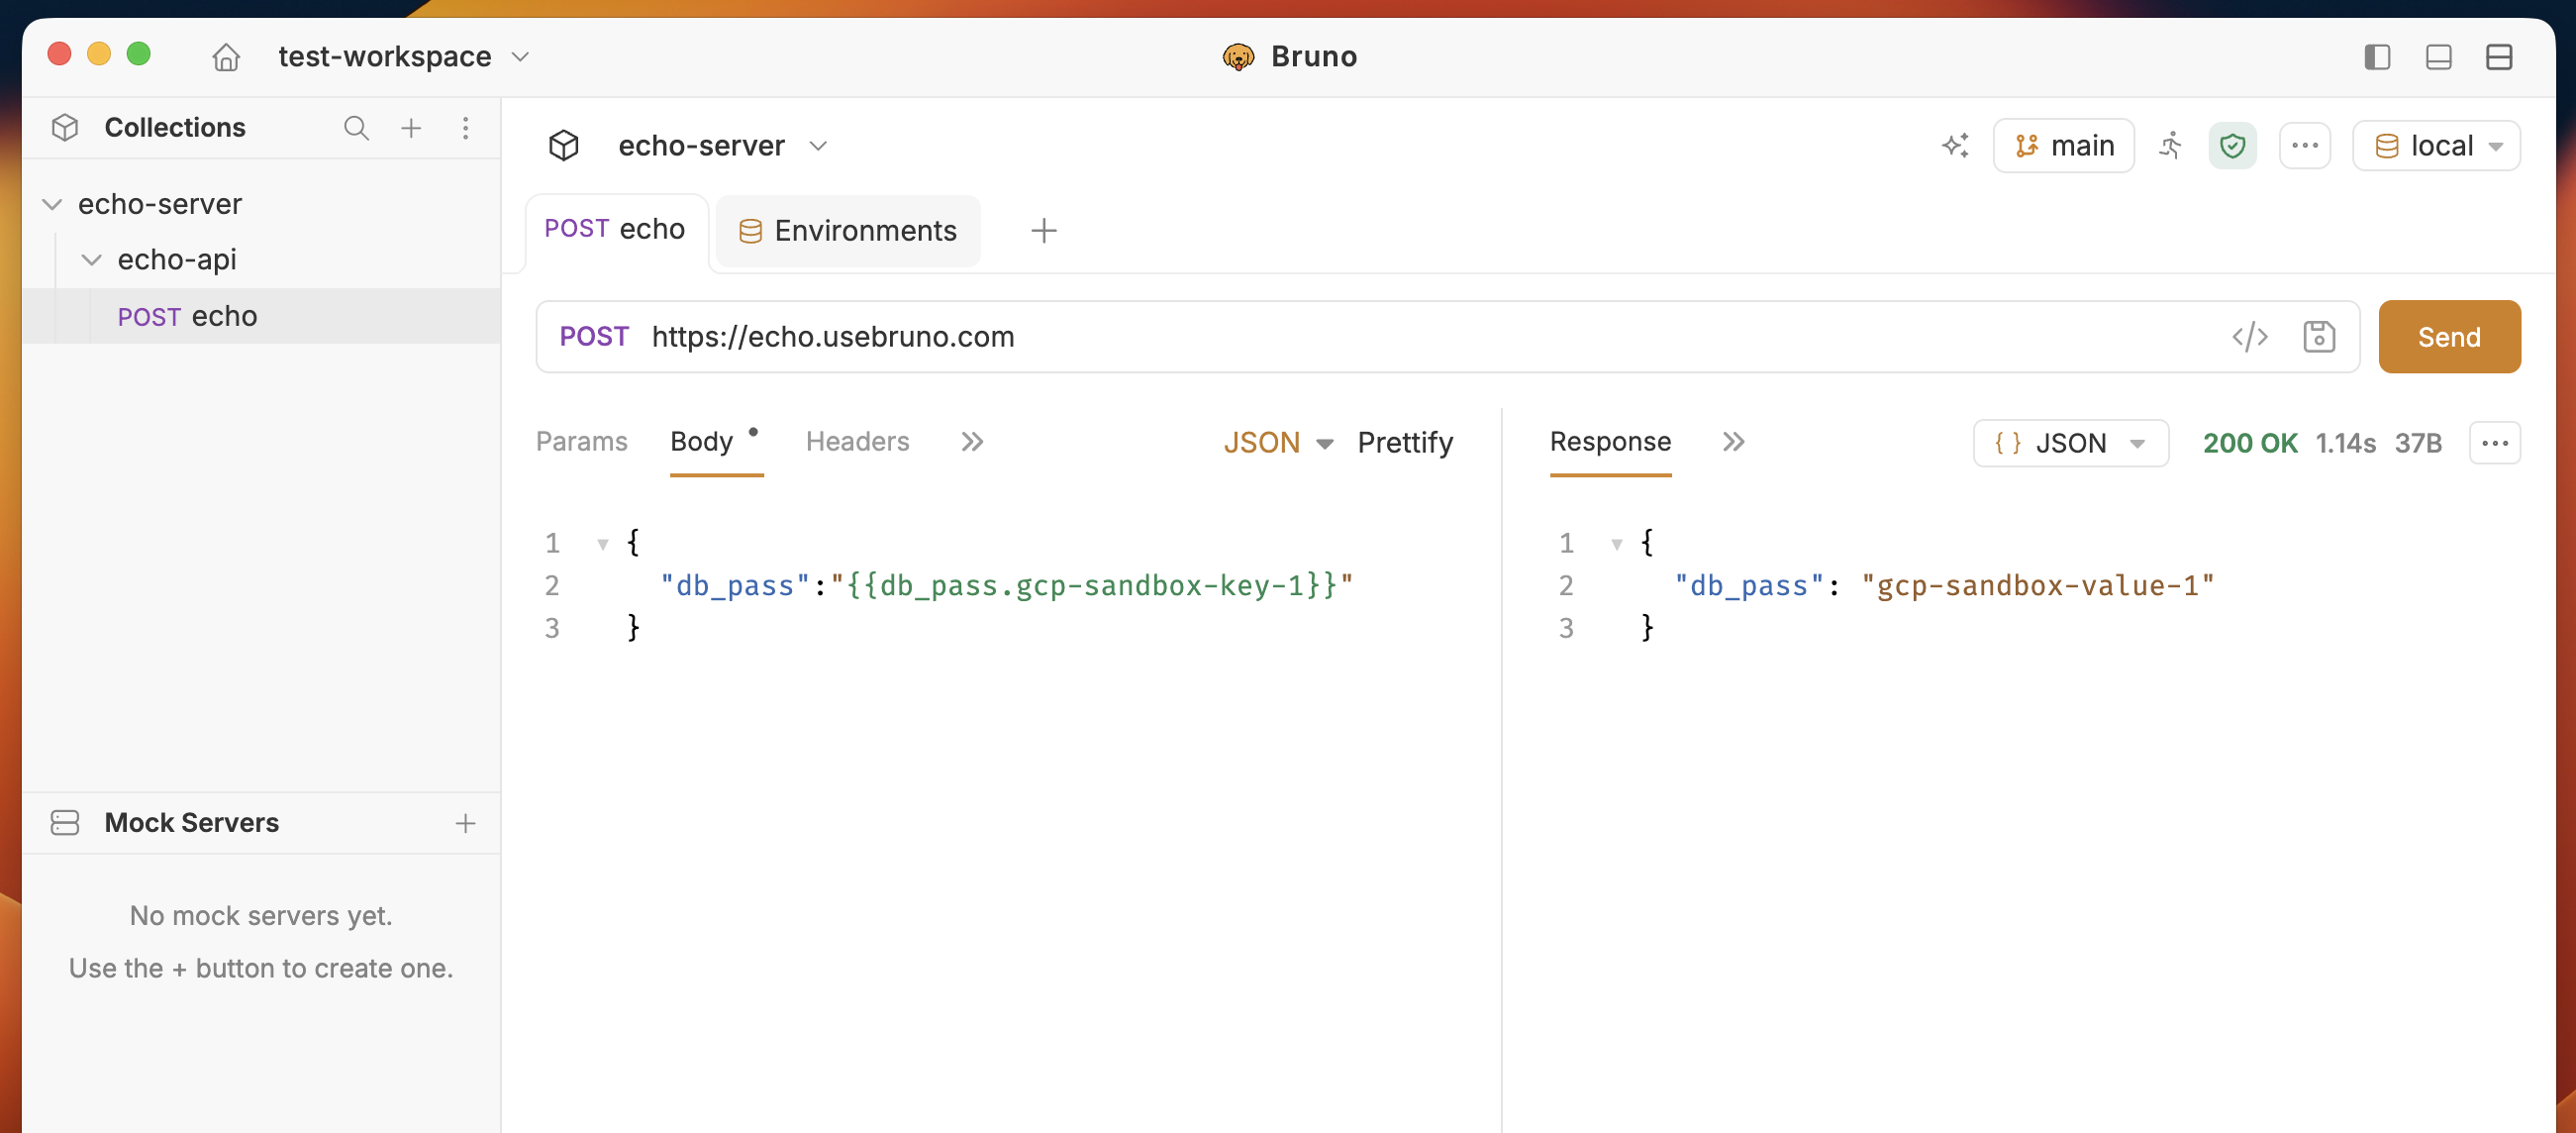Open the local environment dropdown
Viewport: 2576px width, 1133px height.
point(2436,146)
